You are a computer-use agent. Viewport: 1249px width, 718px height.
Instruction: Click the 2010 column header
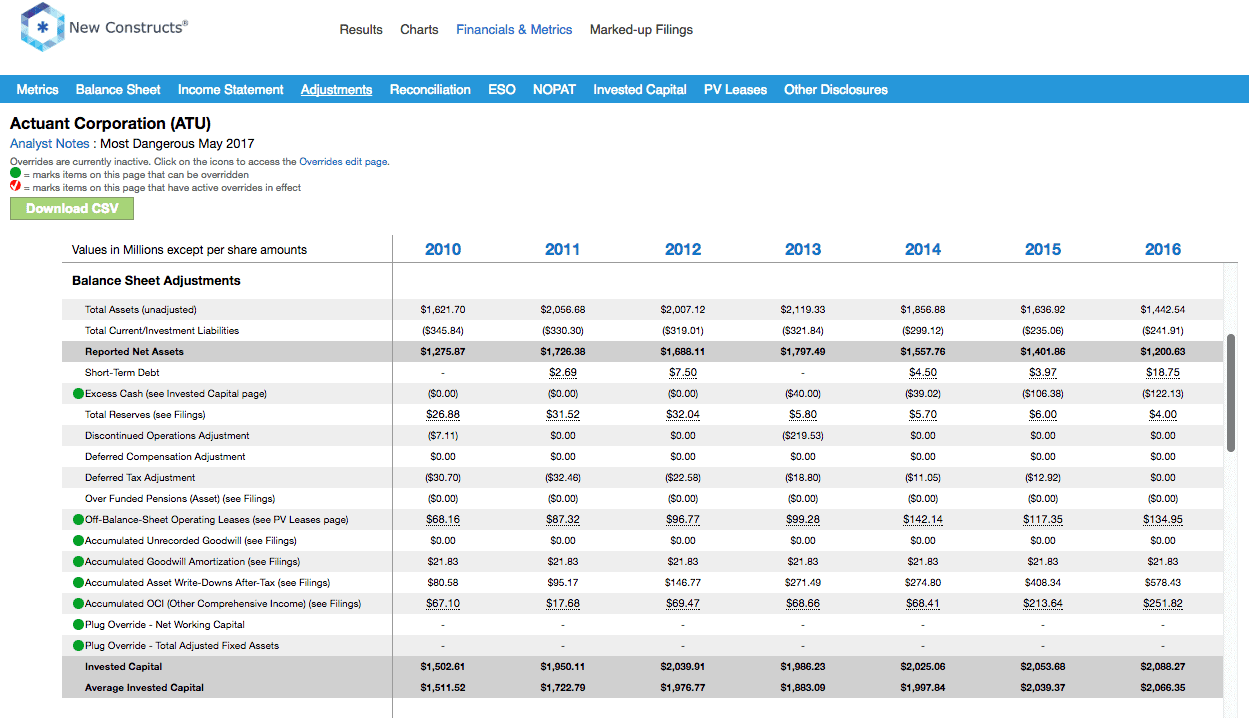point(443,250)
